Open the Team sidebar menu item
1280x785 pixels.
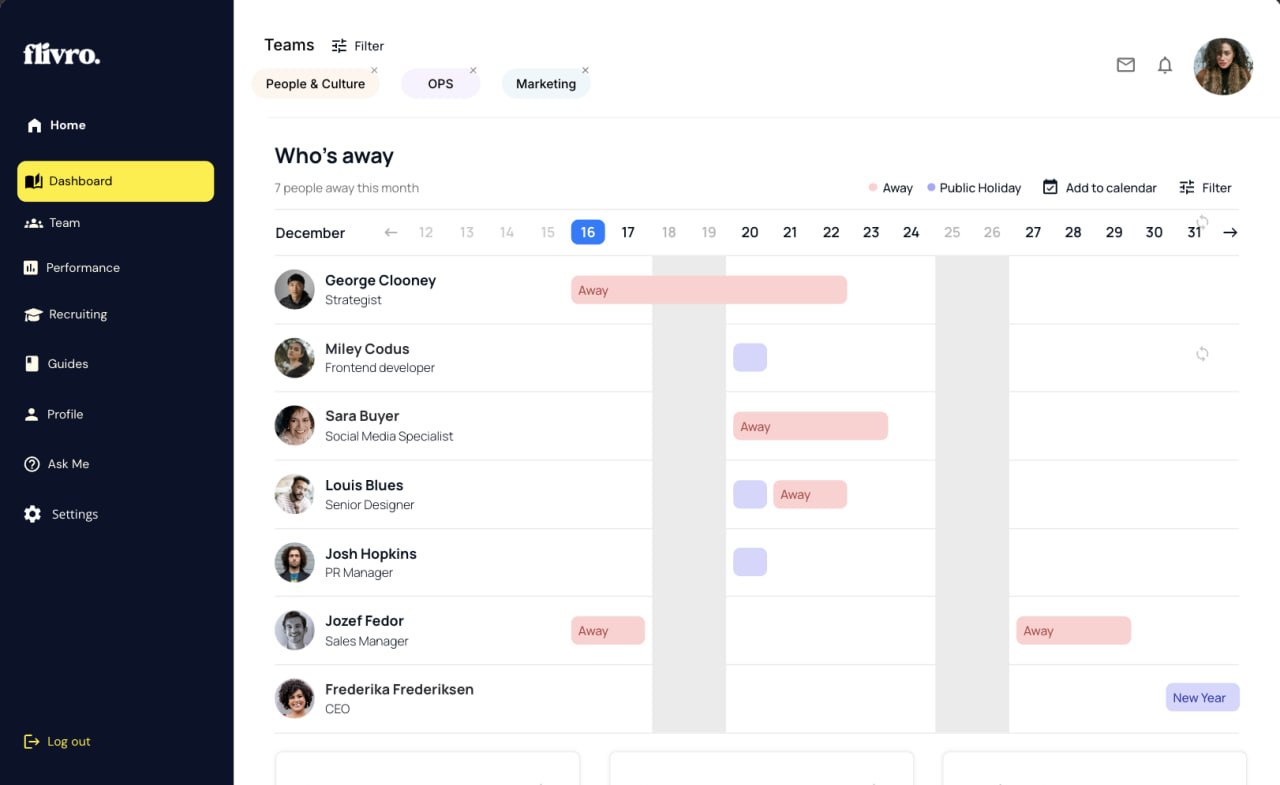[52, 223]
